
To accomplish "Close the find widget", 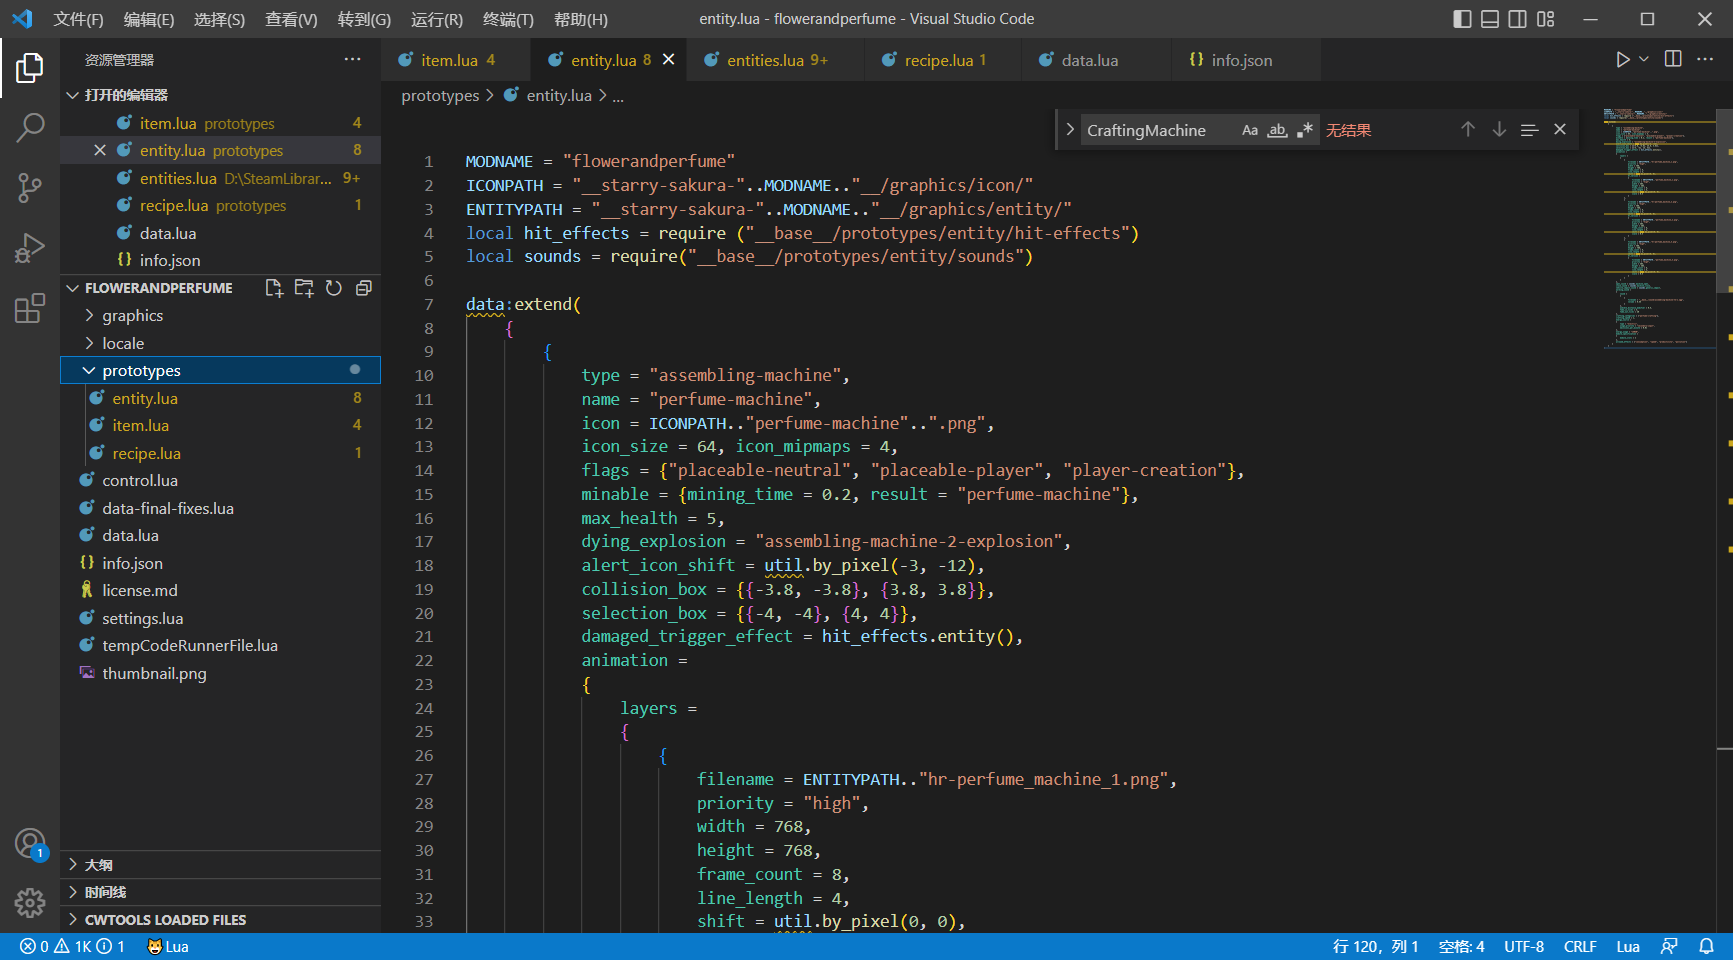I will pos(1560,130).
